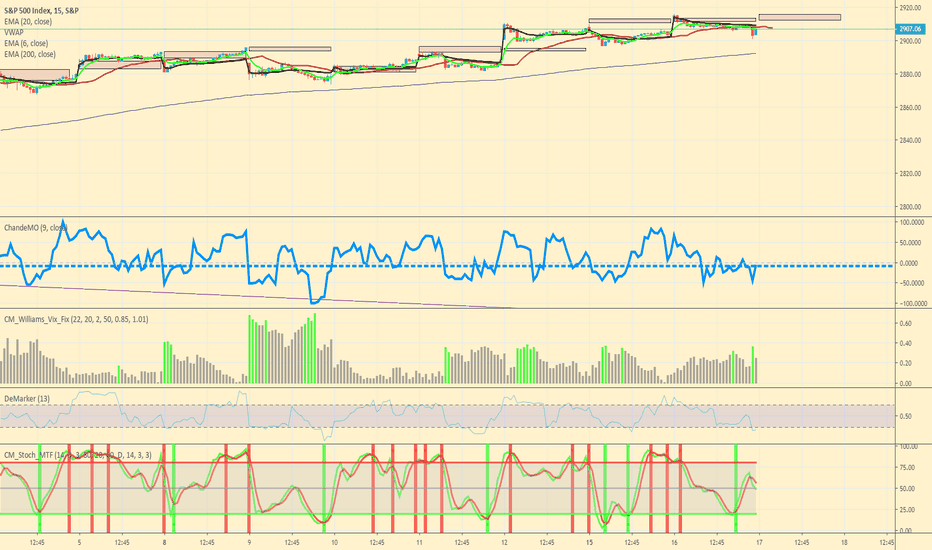The height and width of the screenshot is (550, 932).
Task: Click date label 8 on time axis
Action: (x=164, y=542)
